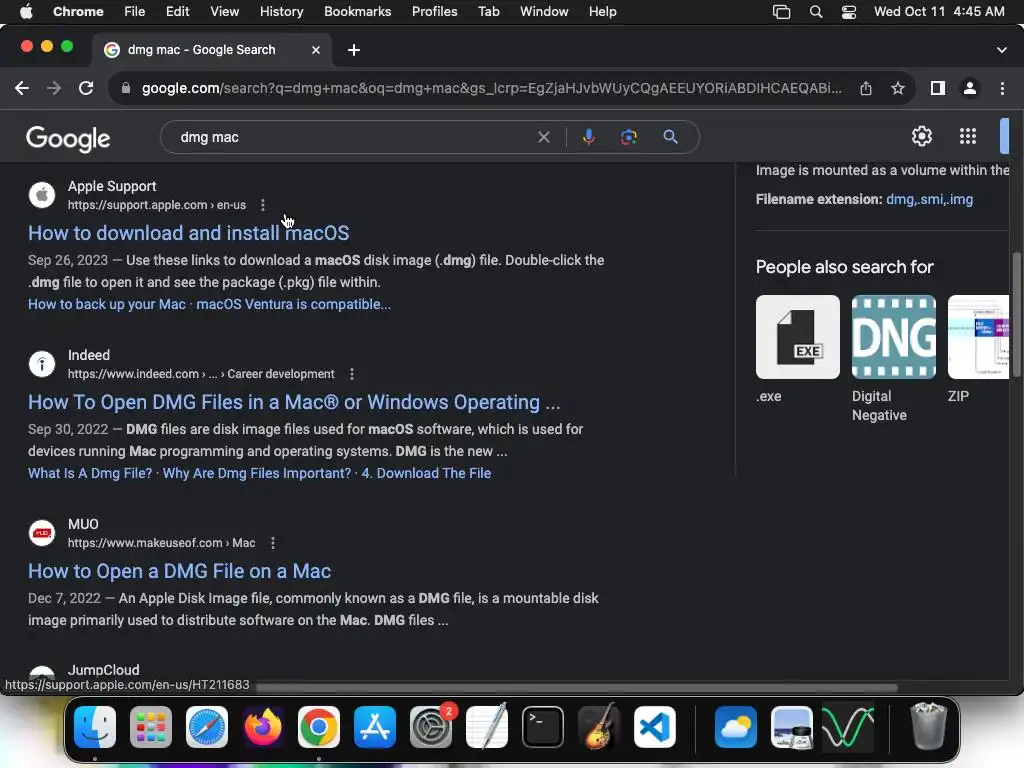
Task: Close the 'dmg mac - Google Search' tab
Action: (315, 50)
